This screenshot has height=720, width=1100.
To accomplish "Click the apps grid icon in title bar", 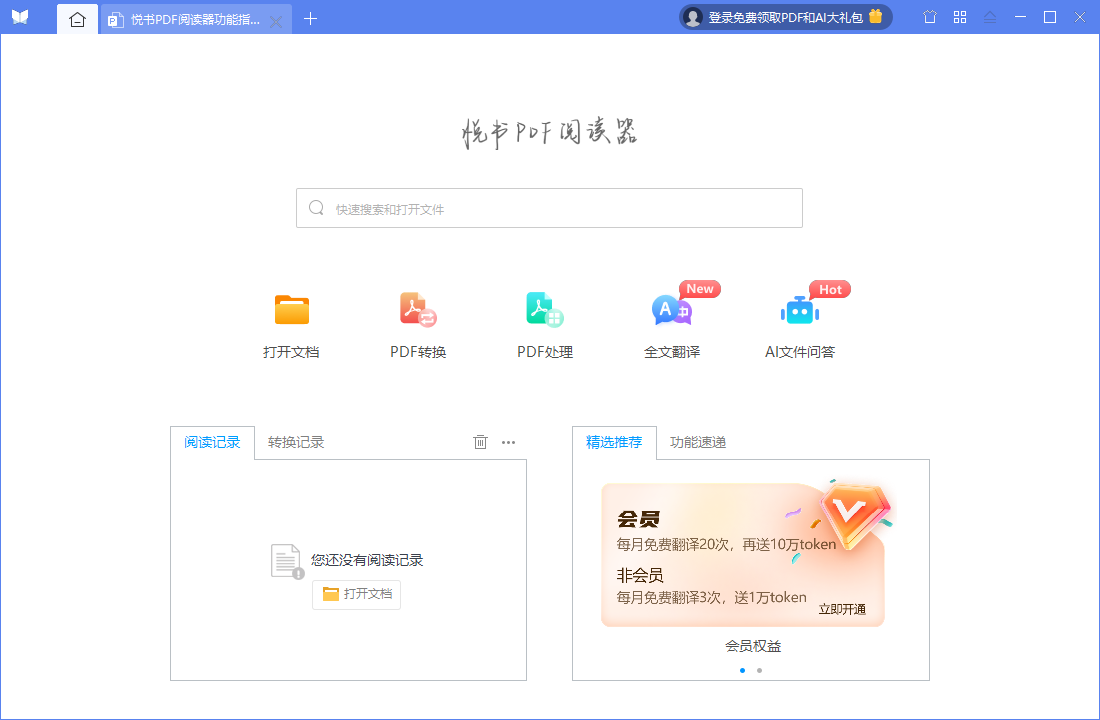I will 959,17.
